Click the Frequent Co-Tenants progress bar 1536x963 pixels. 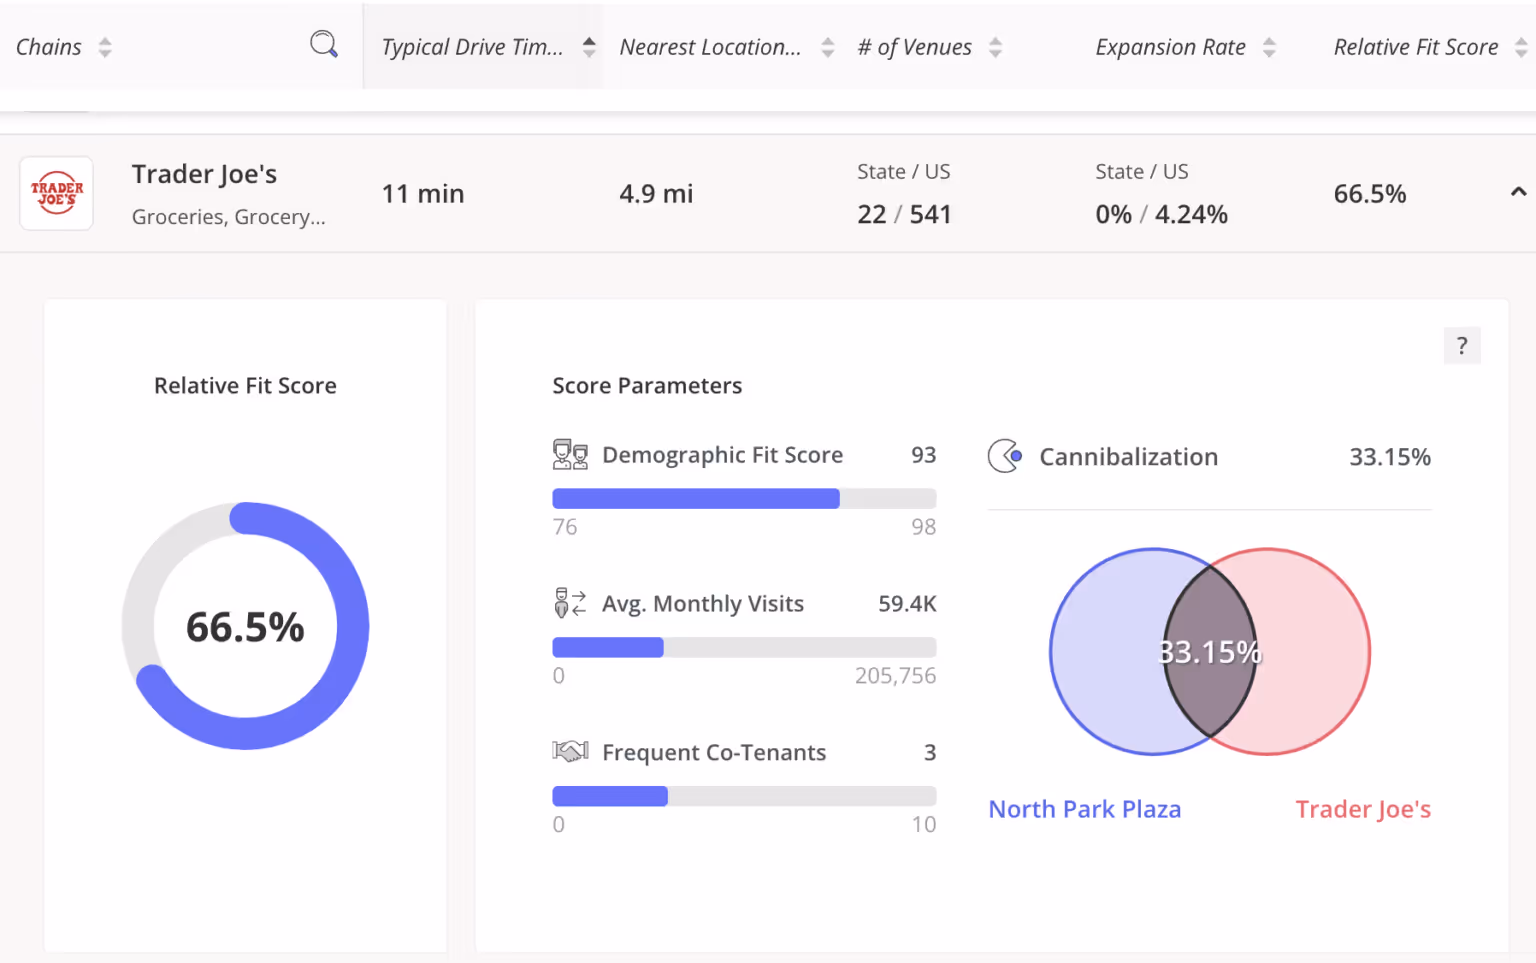pyautogui.click(x=744, y=796)
